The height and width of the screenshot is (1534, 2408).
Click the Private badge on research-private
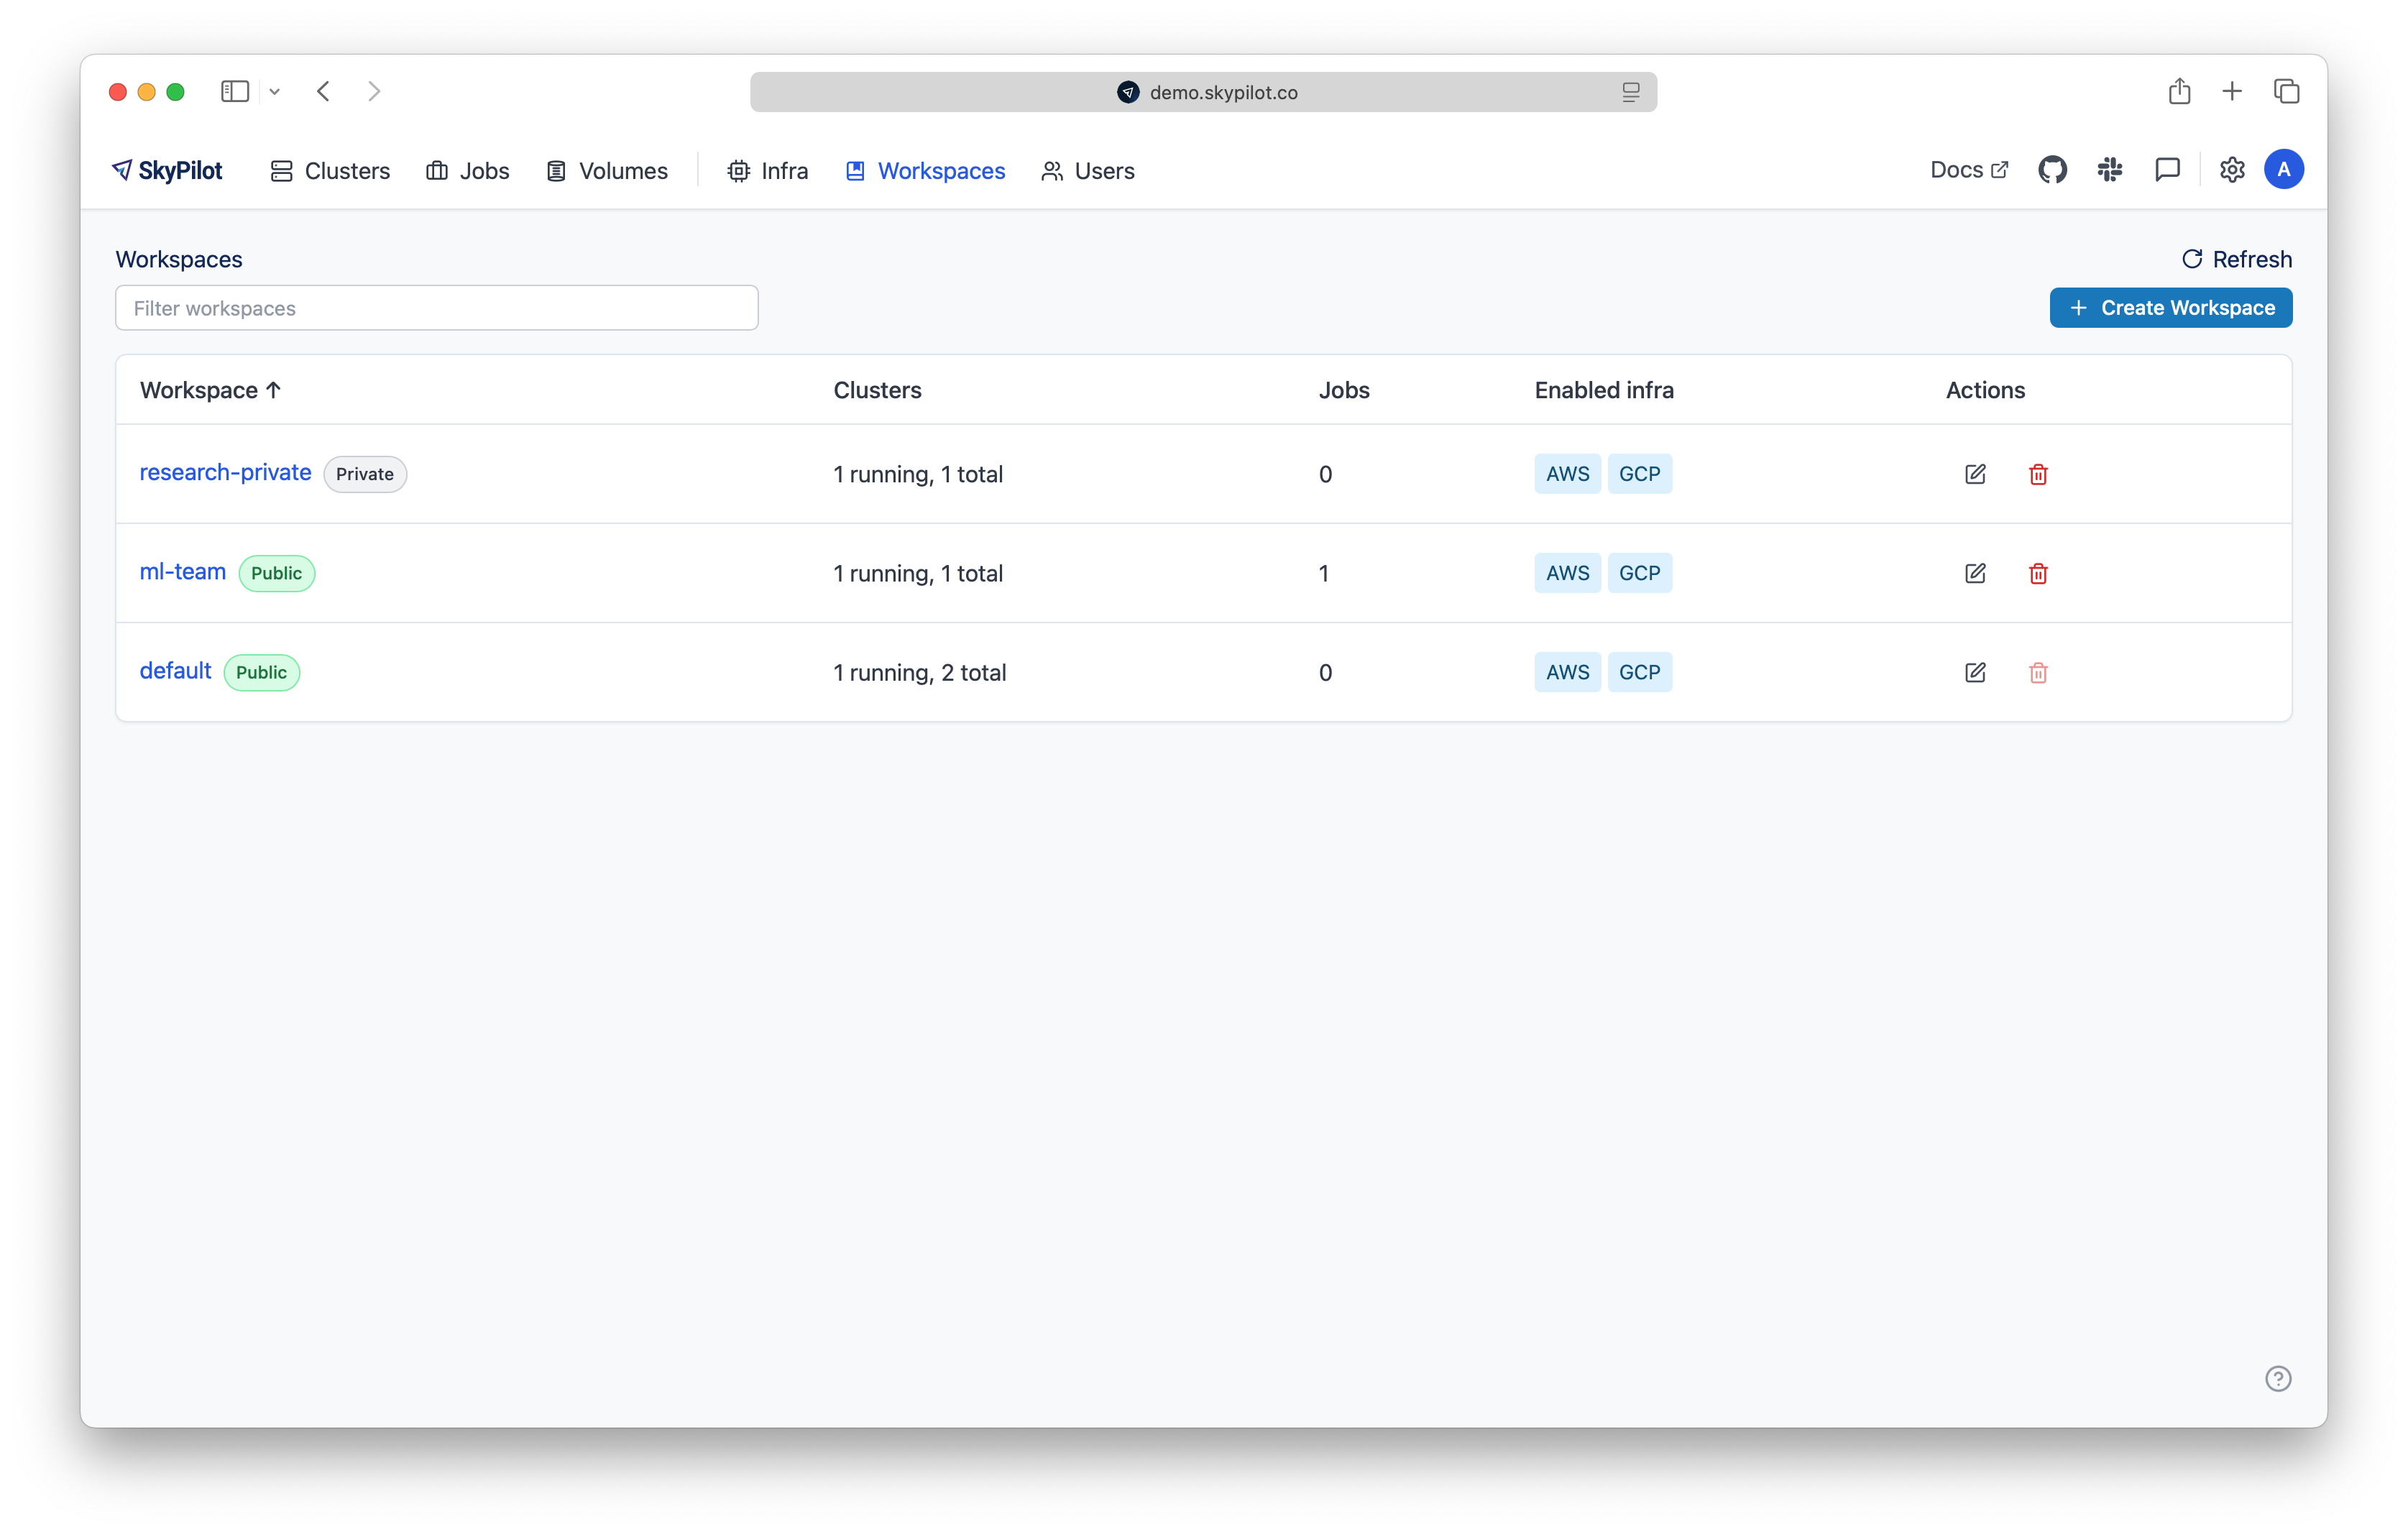click(365, 474)
